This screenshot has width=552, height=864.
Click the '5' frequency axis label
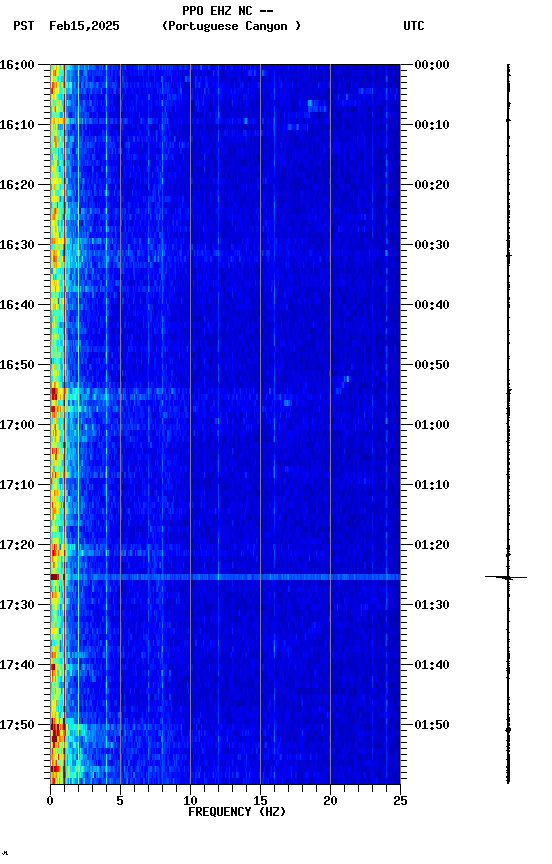tap(120, 801)
